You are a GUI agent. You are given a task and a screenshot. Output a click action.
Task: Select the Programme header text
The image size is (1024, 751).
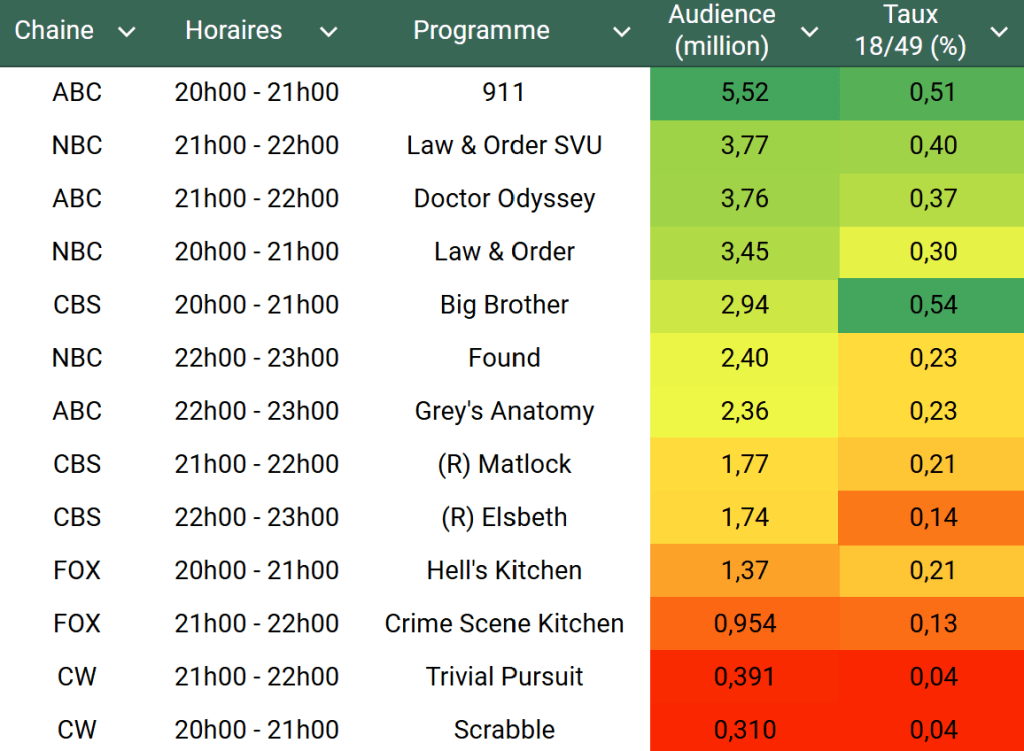[481, 30]
